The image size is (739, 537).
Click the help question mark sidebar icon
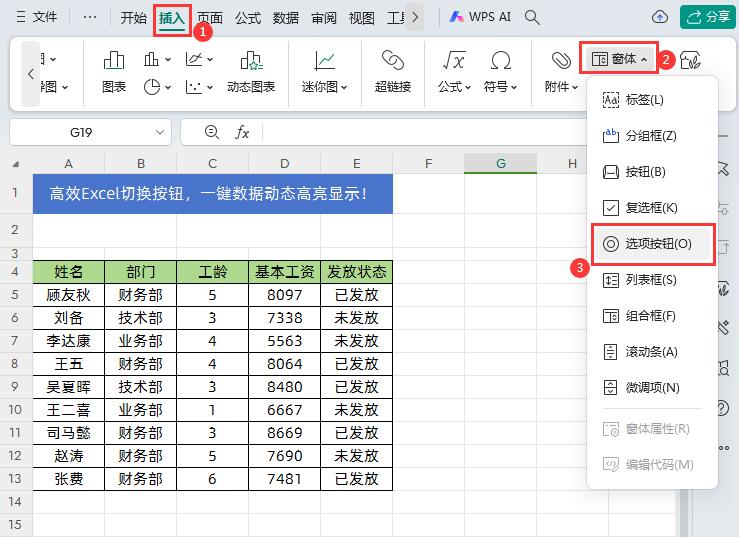pyautogui.click(x=723, y=407)
